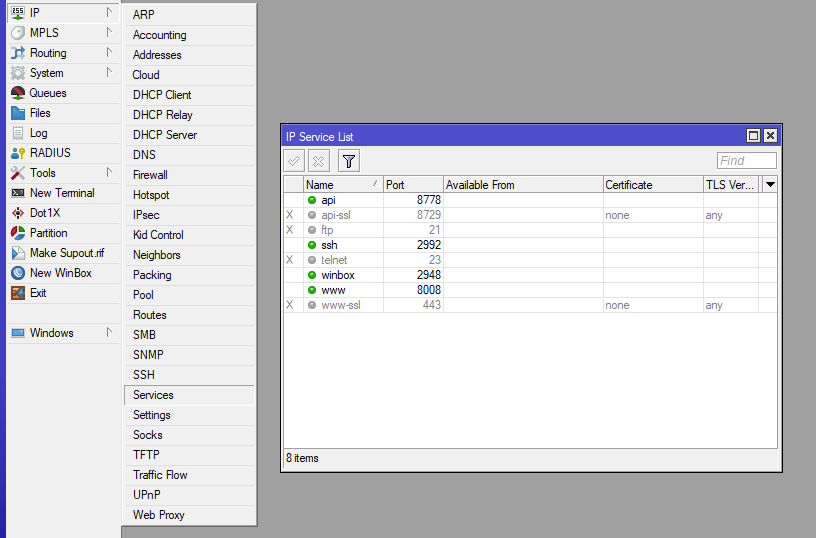The width and height of the screenshot is (816, 538).
Task: Open the Log sidebar entry
Action: (x=38, y=133)
